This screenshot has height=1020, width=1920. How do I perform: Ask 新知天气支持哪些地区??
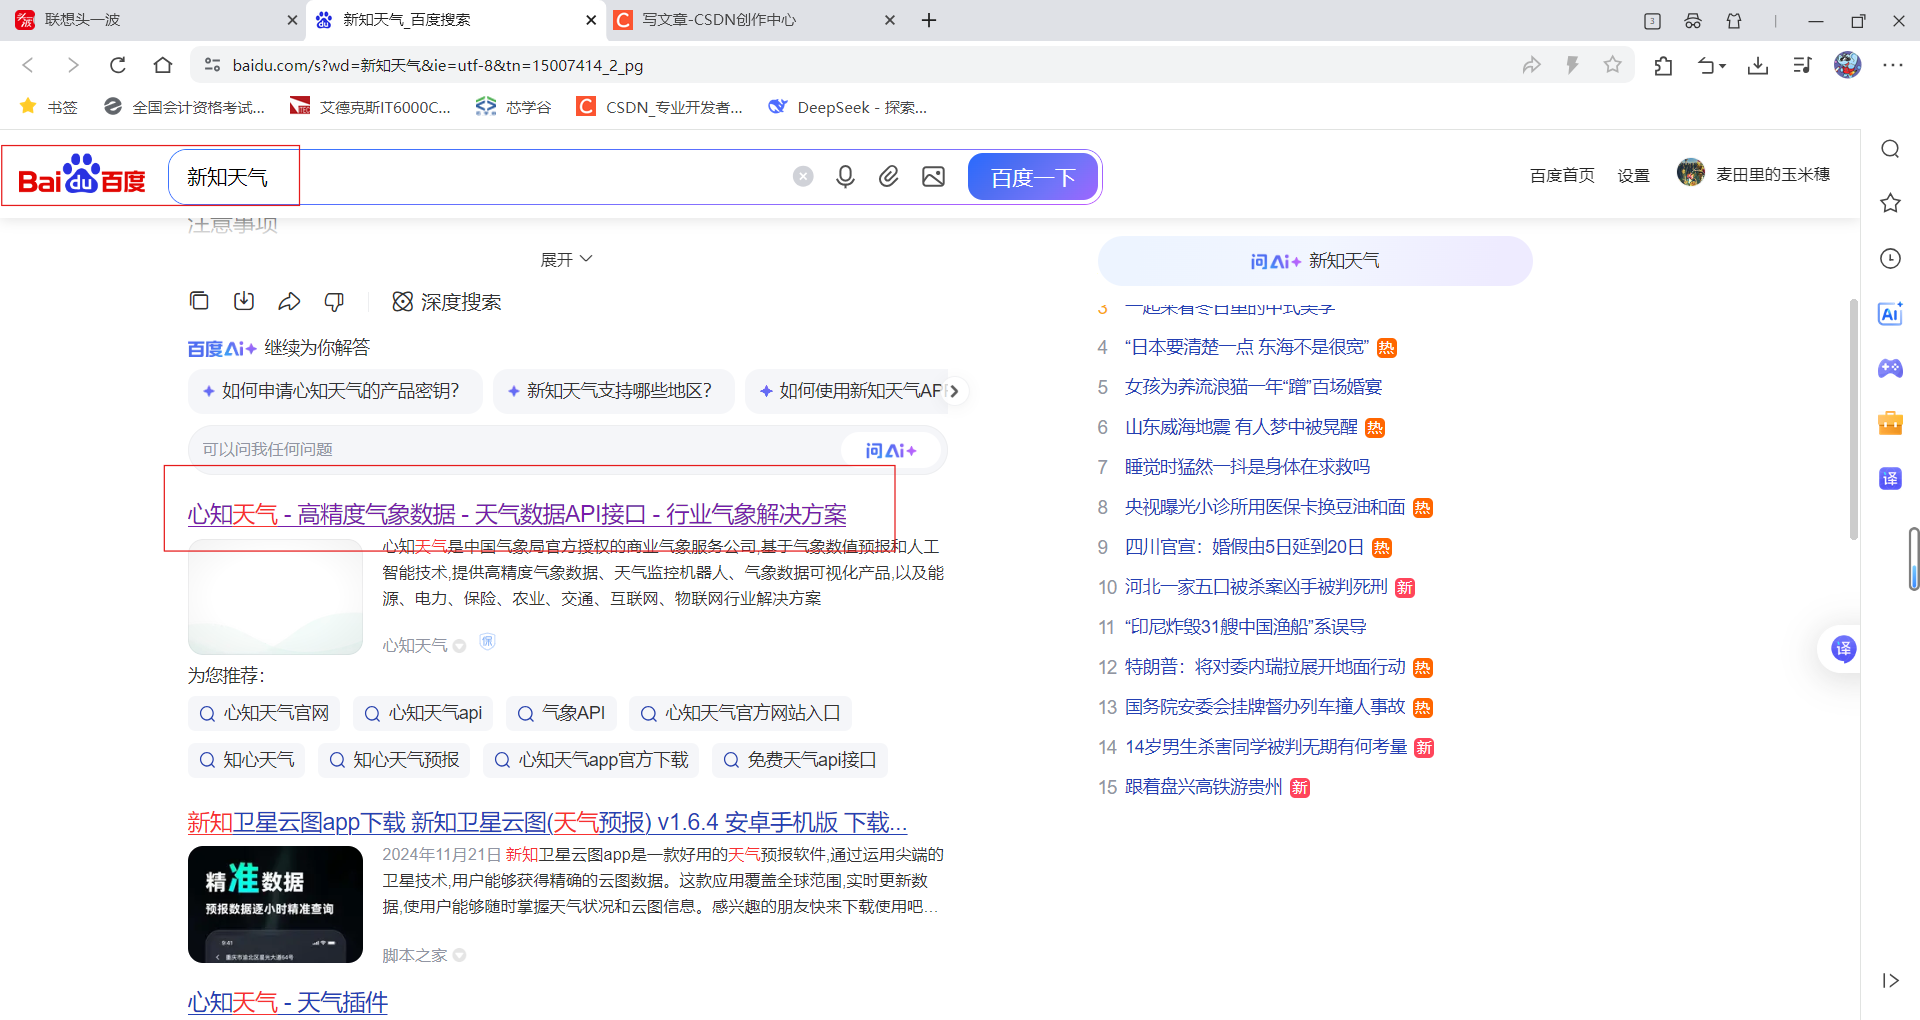613,391
